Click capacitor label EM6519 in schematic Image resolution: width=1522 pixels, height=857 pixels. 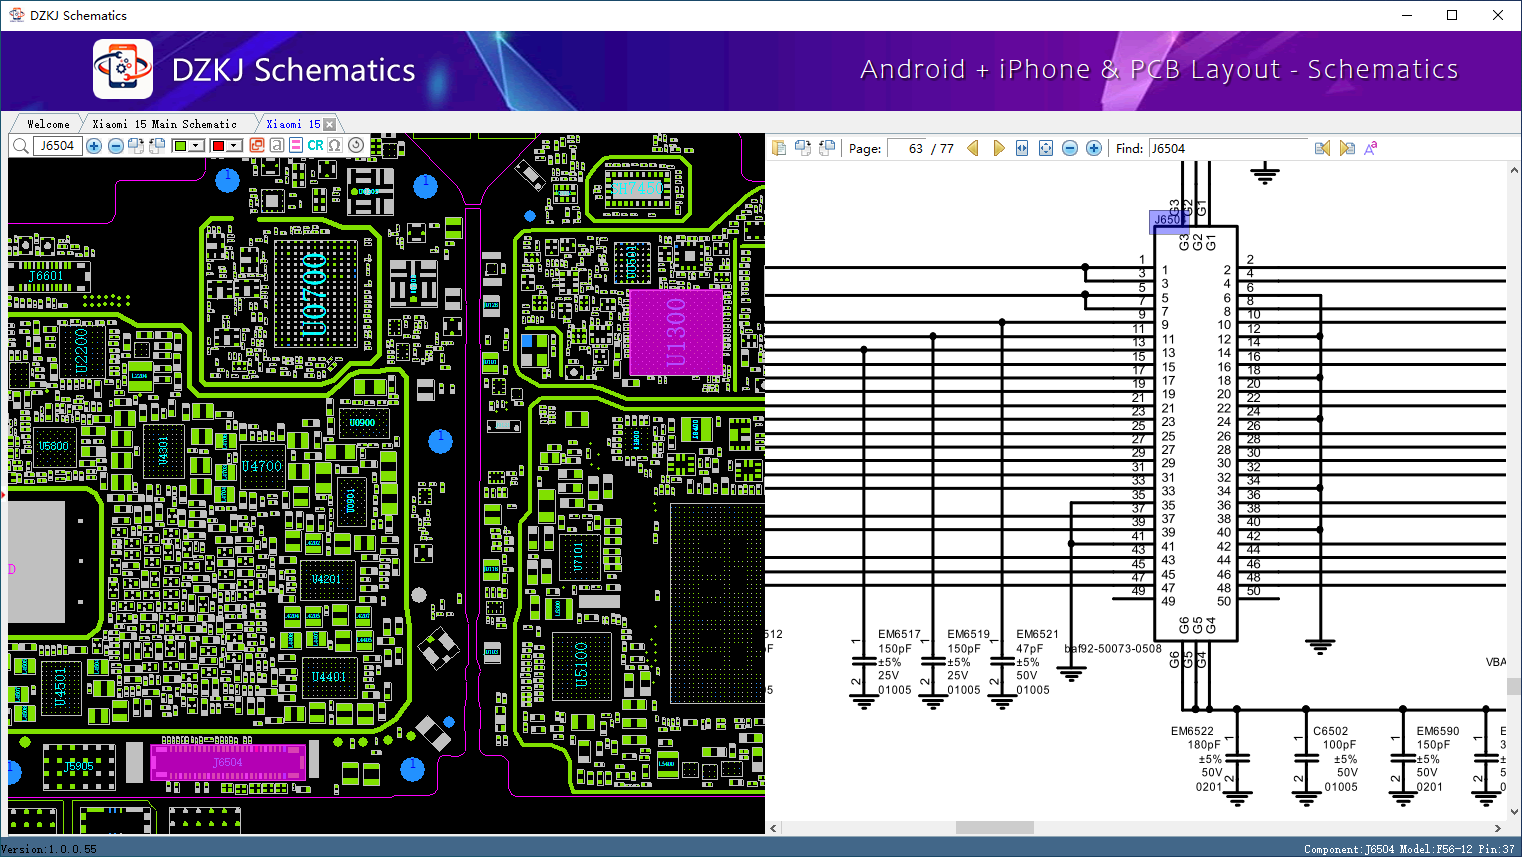tap(968, 634)
